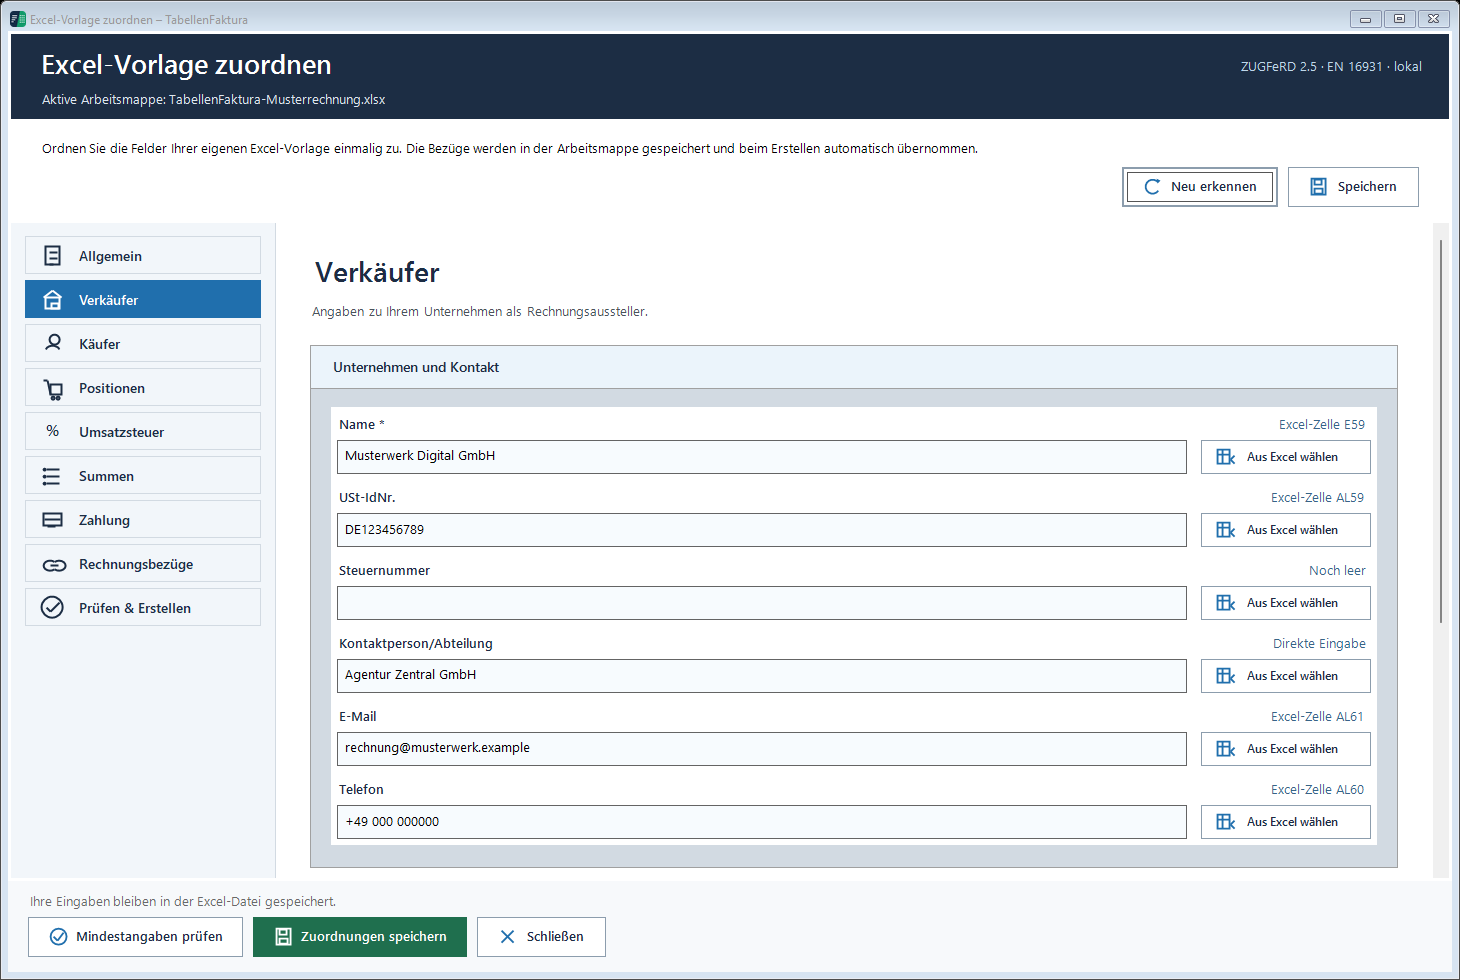Click the Kontaktperson/Abteilung input field
This screenshot has width=1460, height=980.
[x=762, y=676]
